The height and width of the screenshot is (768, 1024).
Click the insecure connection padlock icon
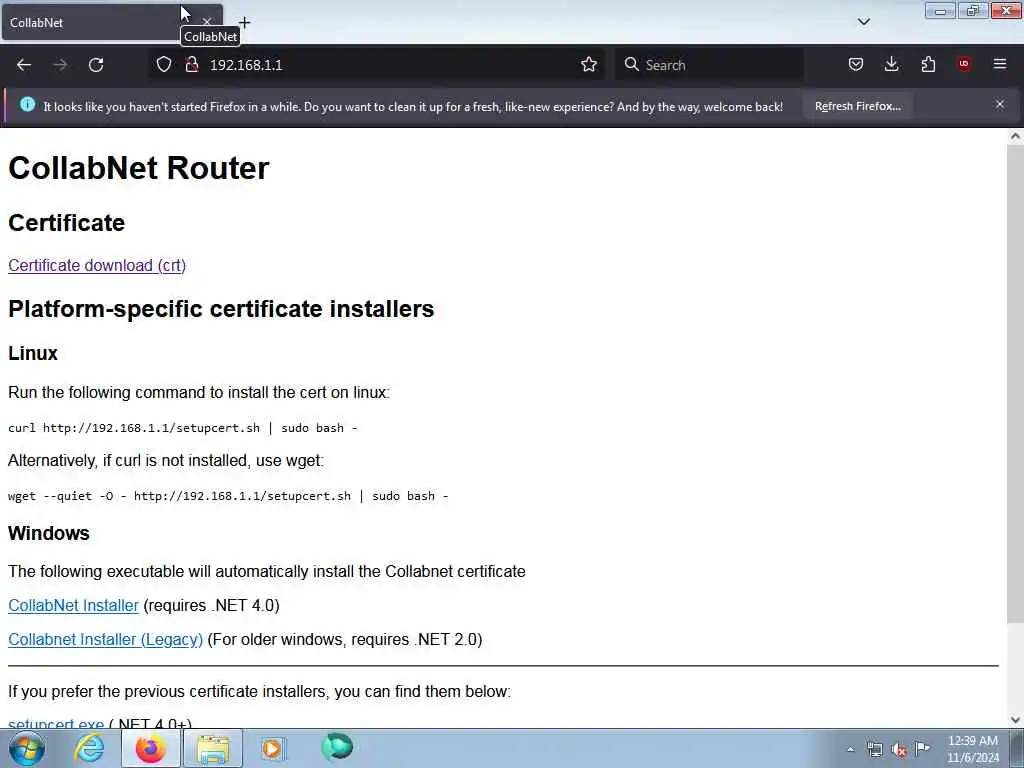click(191, 65)
